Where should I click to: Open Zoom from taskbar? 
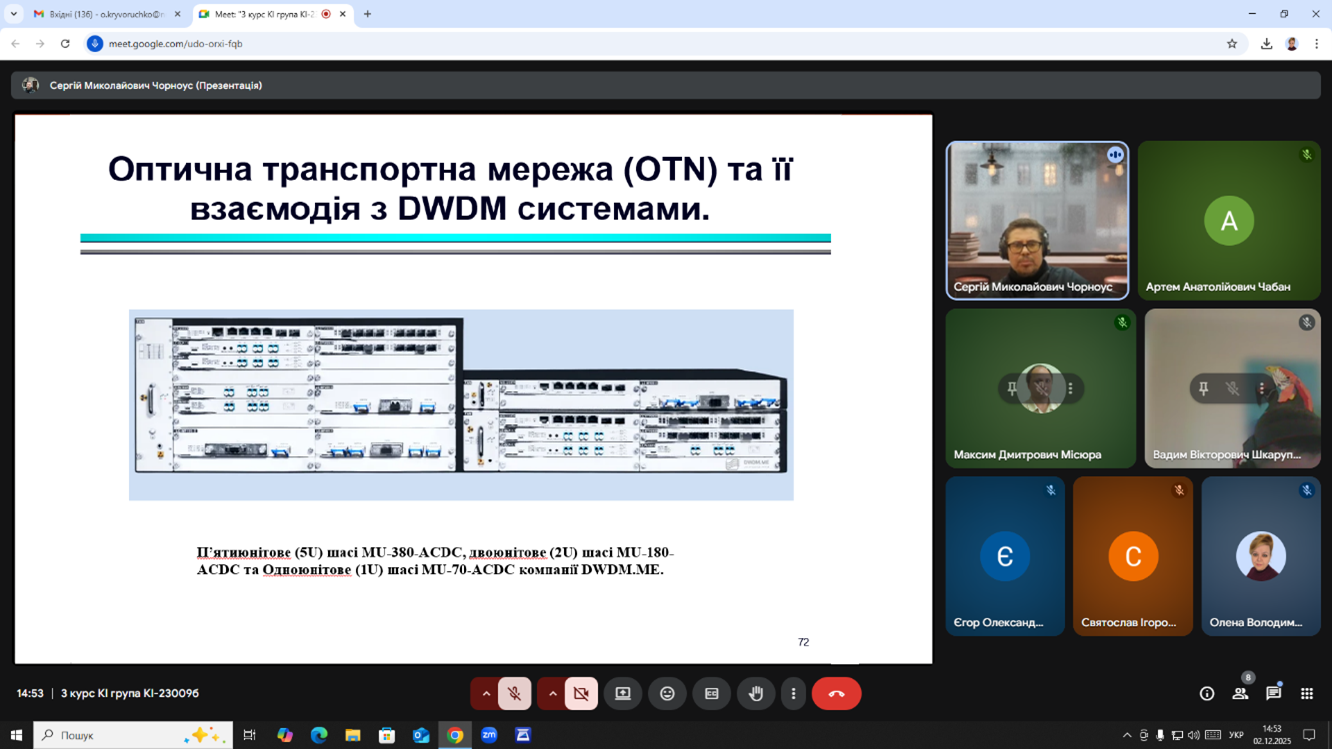pyautogui.click(x=489, y=735)
